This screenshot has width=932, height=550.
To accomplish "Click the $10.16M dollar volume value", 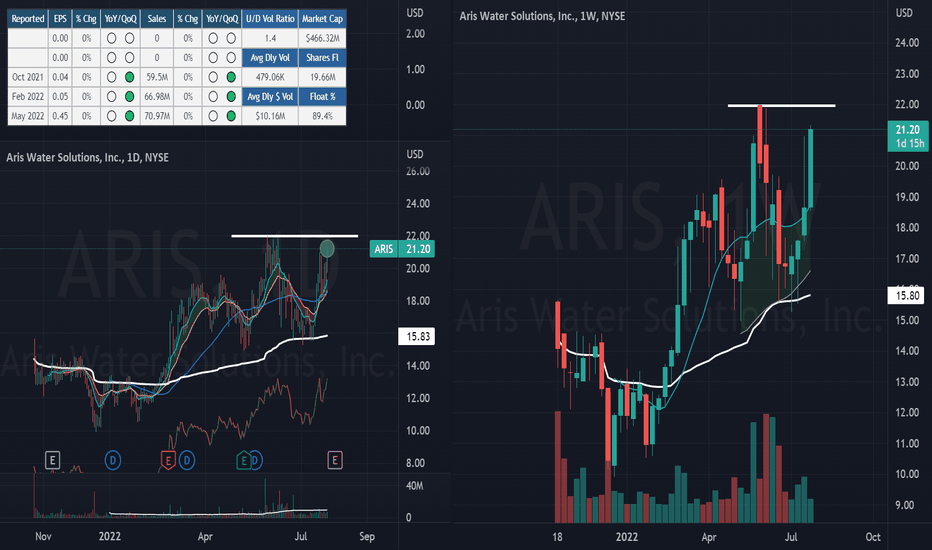I will pyautogui.click(x=270, y=116).
